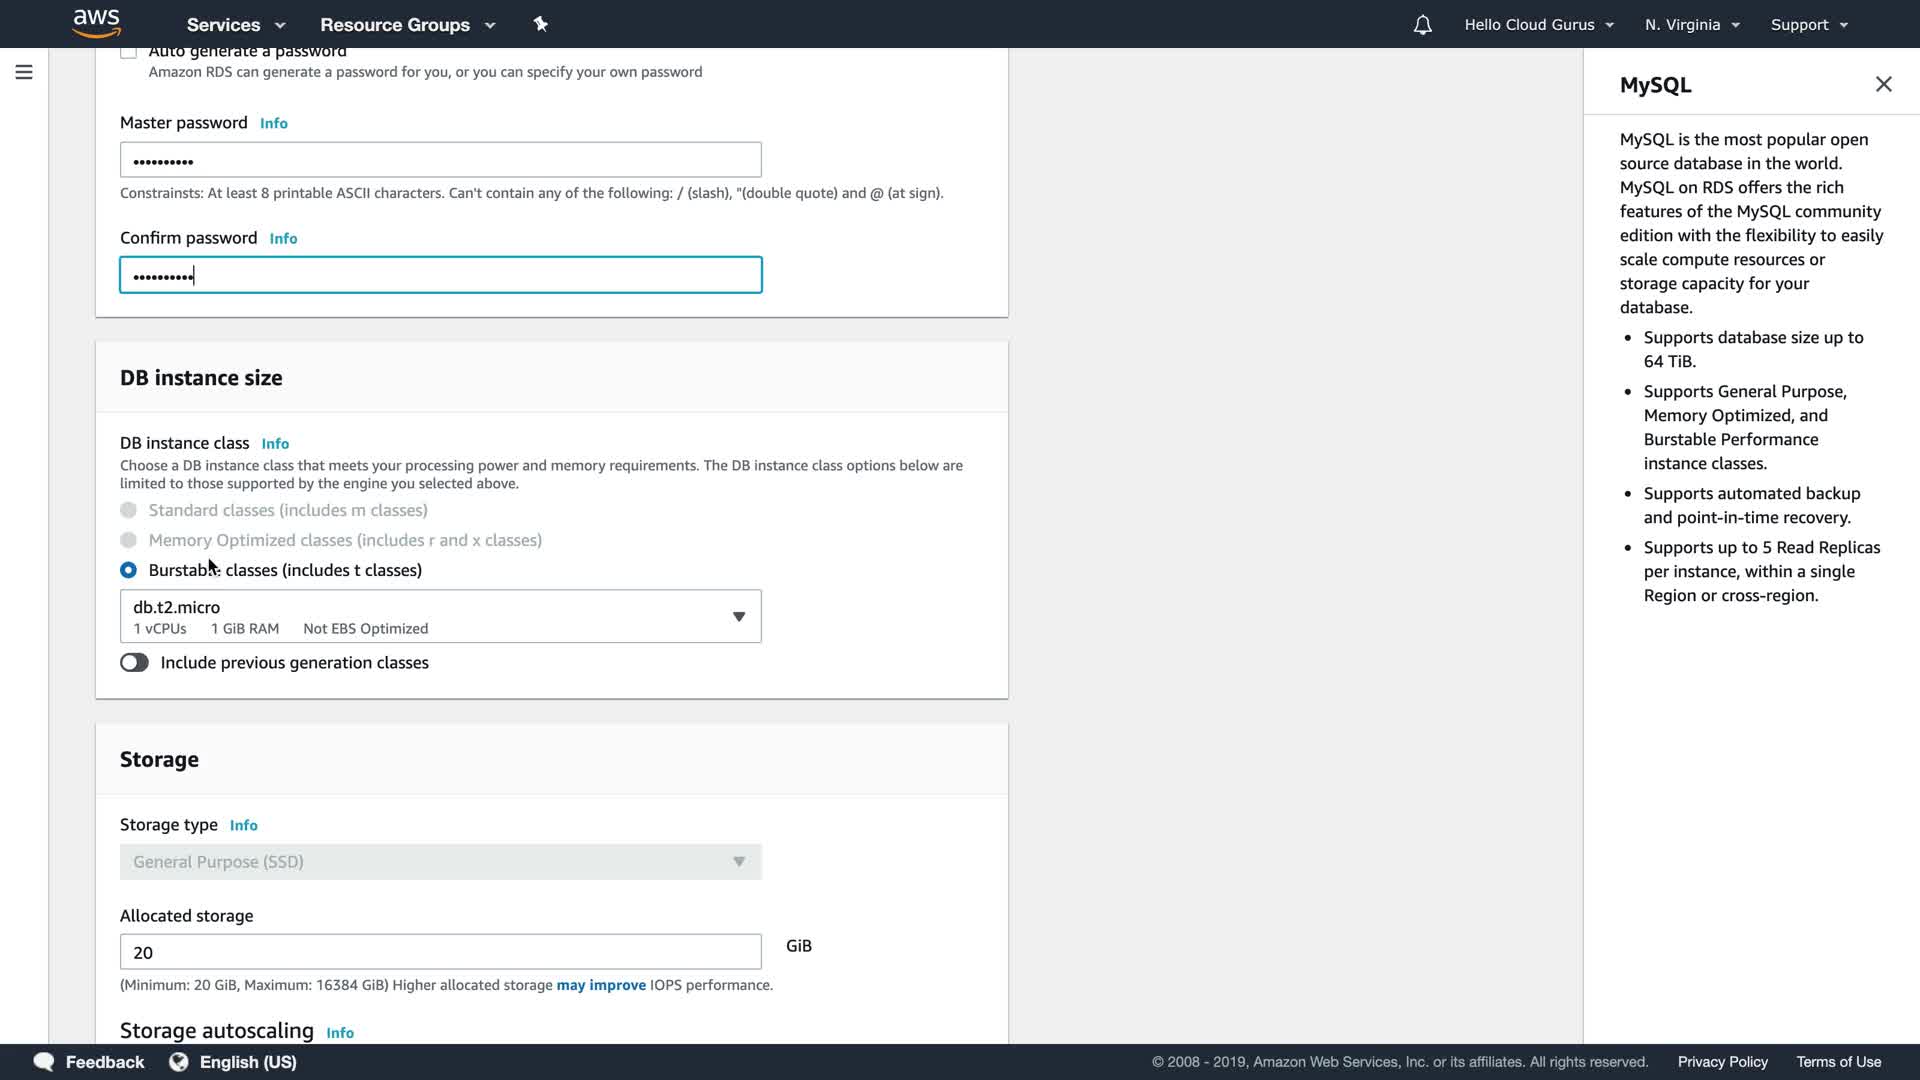Open the notifications bell
This screenshot has height=1080, width=1920.
(1422, 25)
